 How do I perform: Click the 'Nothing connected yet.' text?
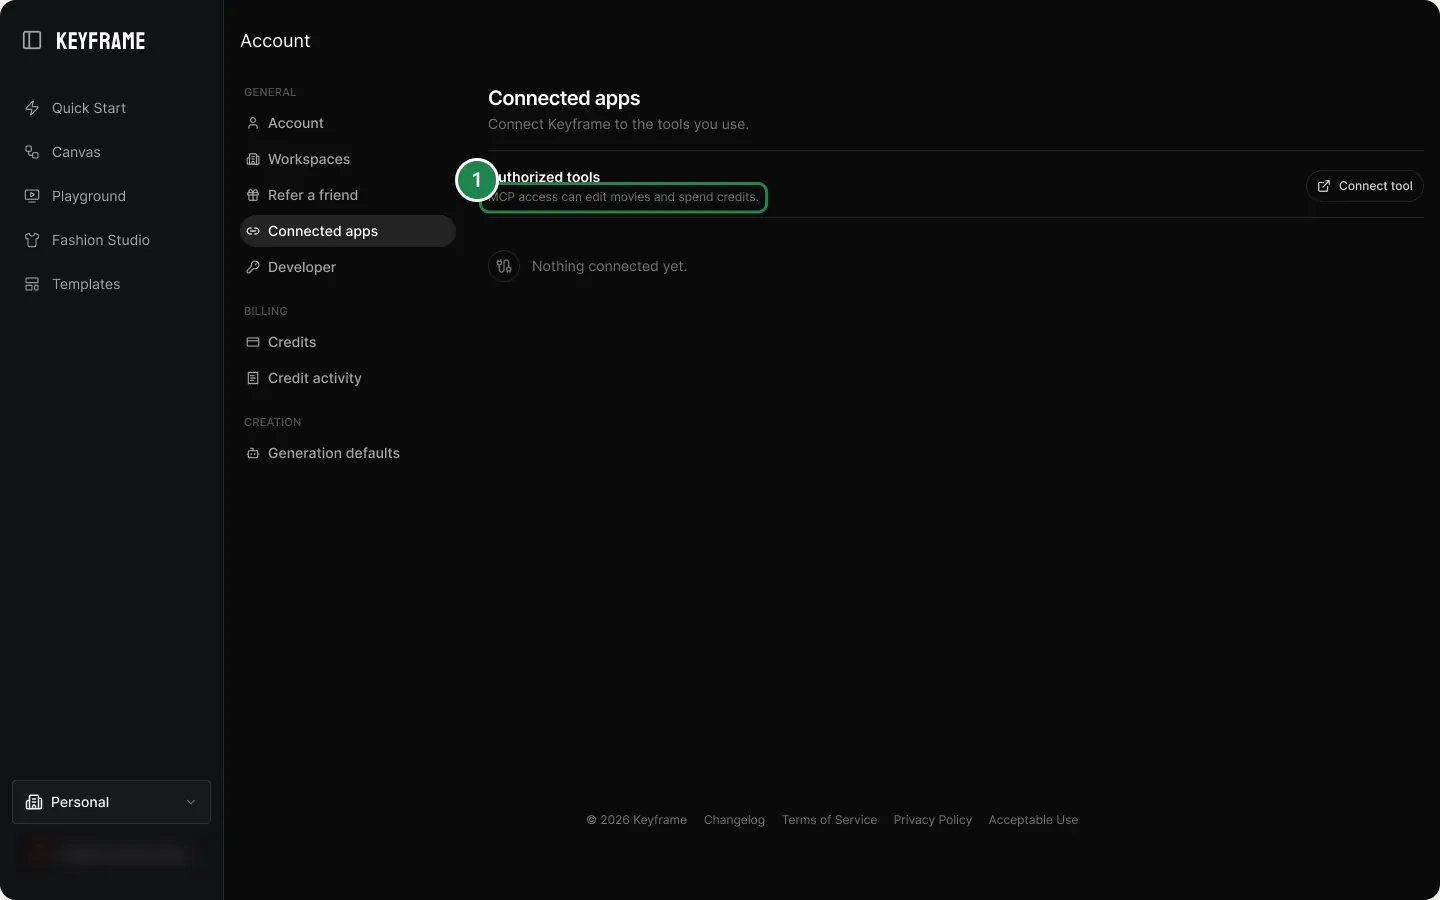click(x=609, y=266)
